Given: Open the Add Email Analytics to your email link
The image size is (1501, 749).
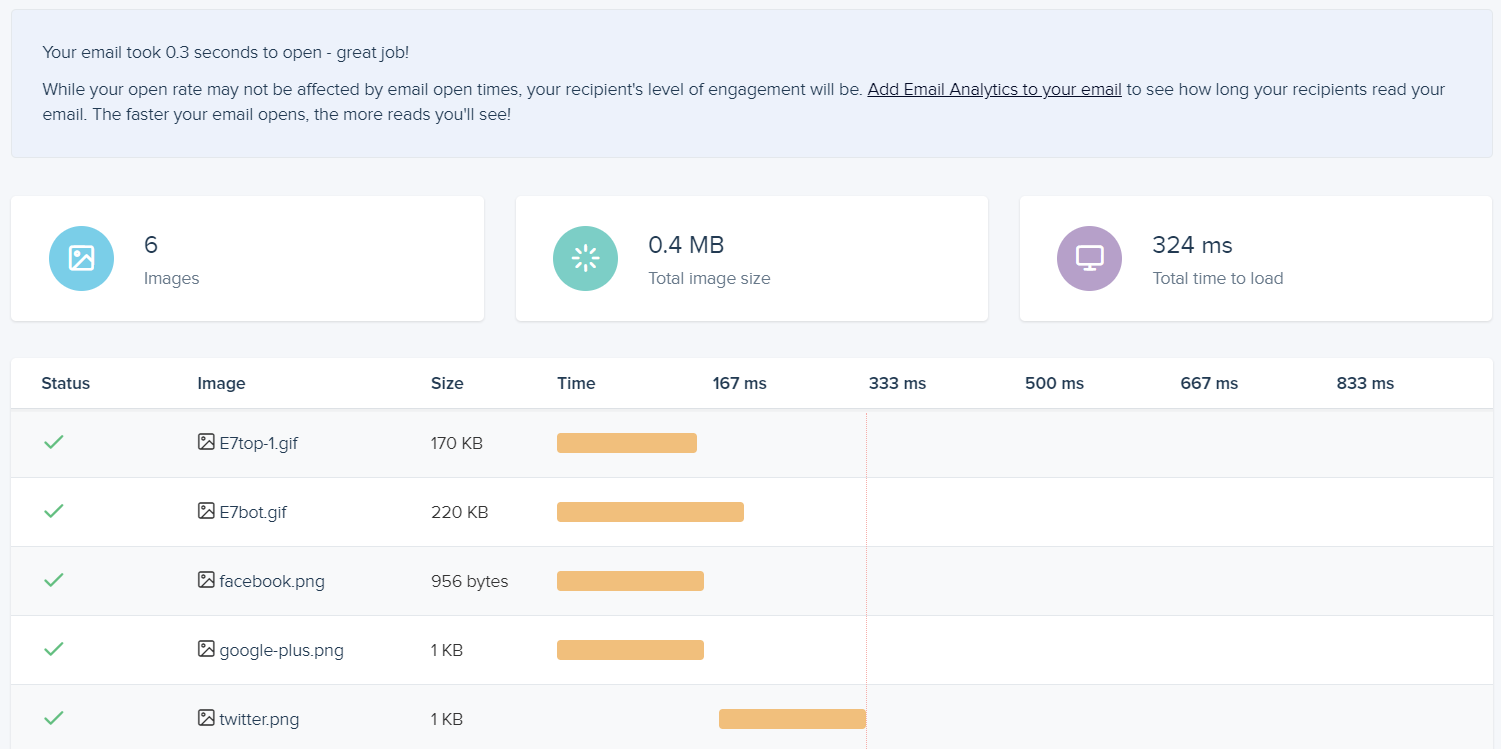Looking at the screenshot, I should tap(994, 89).
